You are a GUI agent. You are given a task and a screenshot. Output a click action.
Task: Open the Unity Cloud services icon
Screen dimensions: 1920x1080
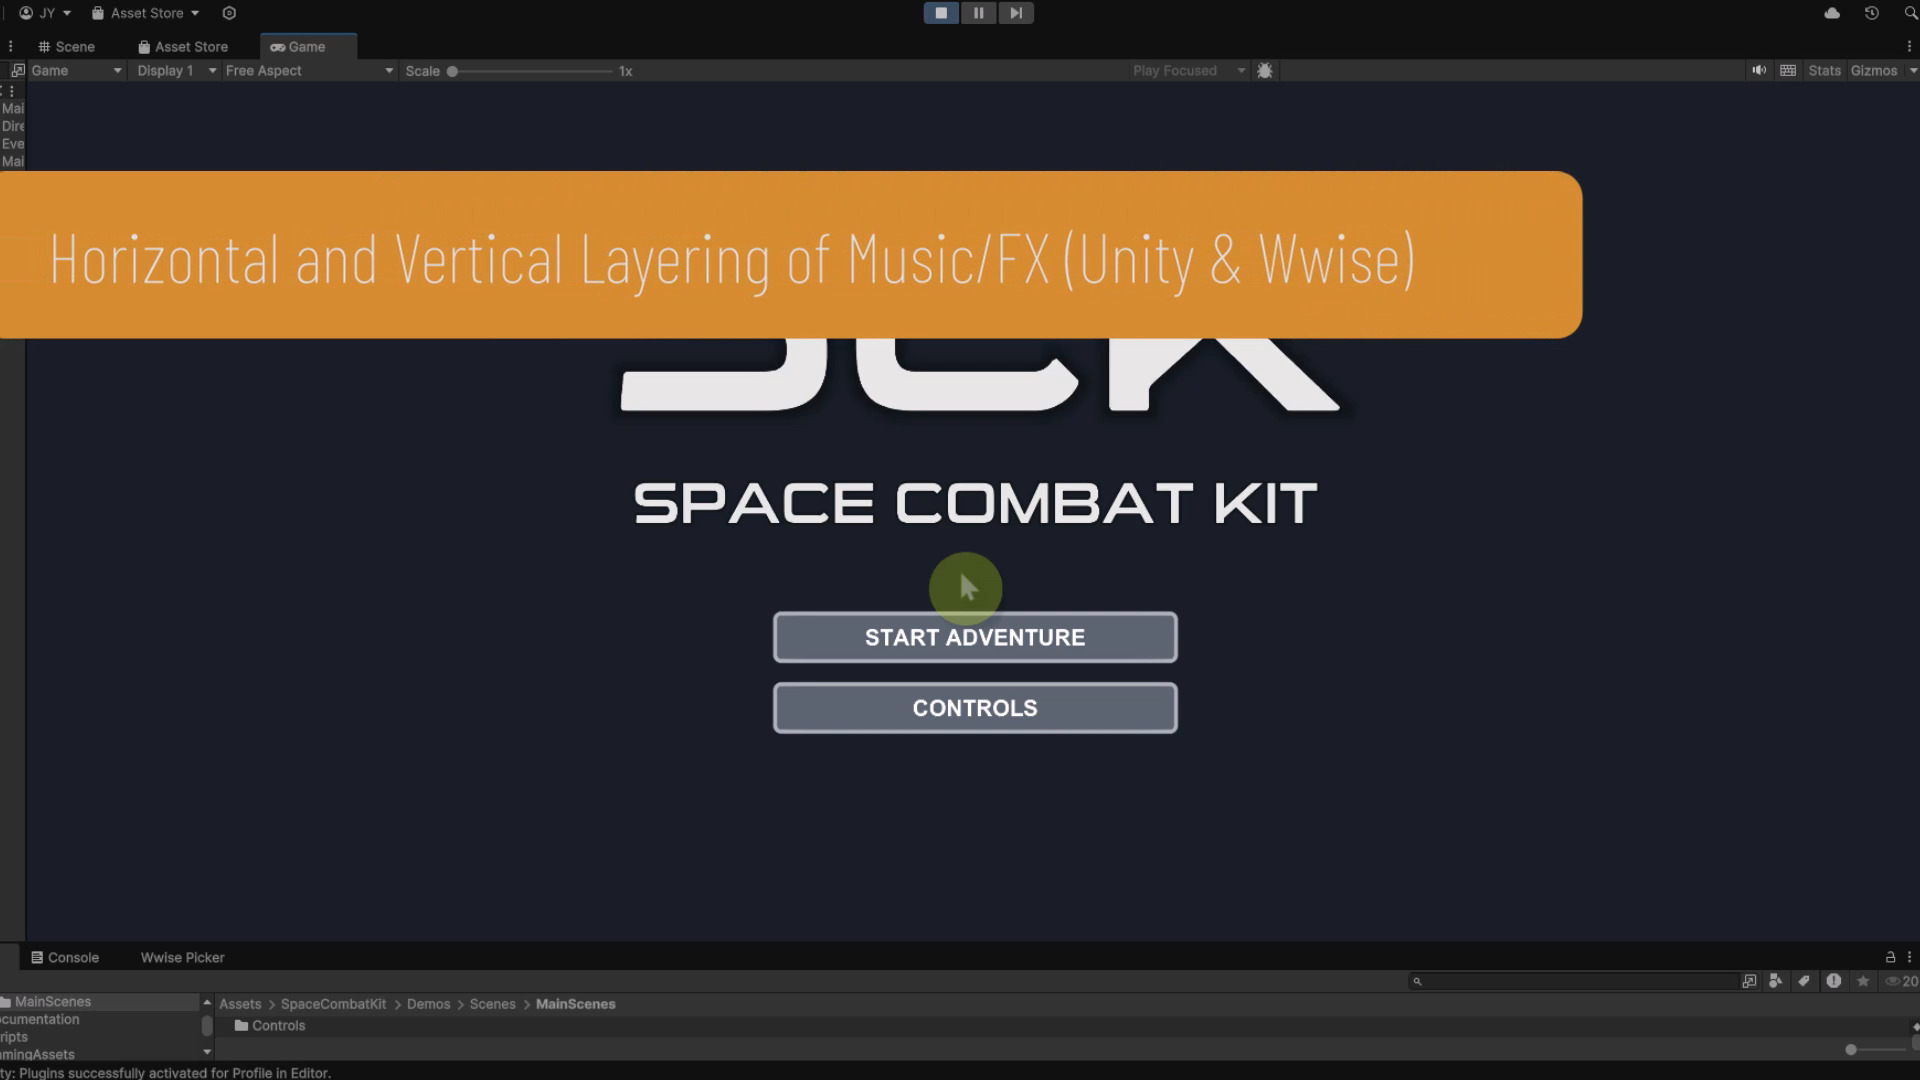1832,12
